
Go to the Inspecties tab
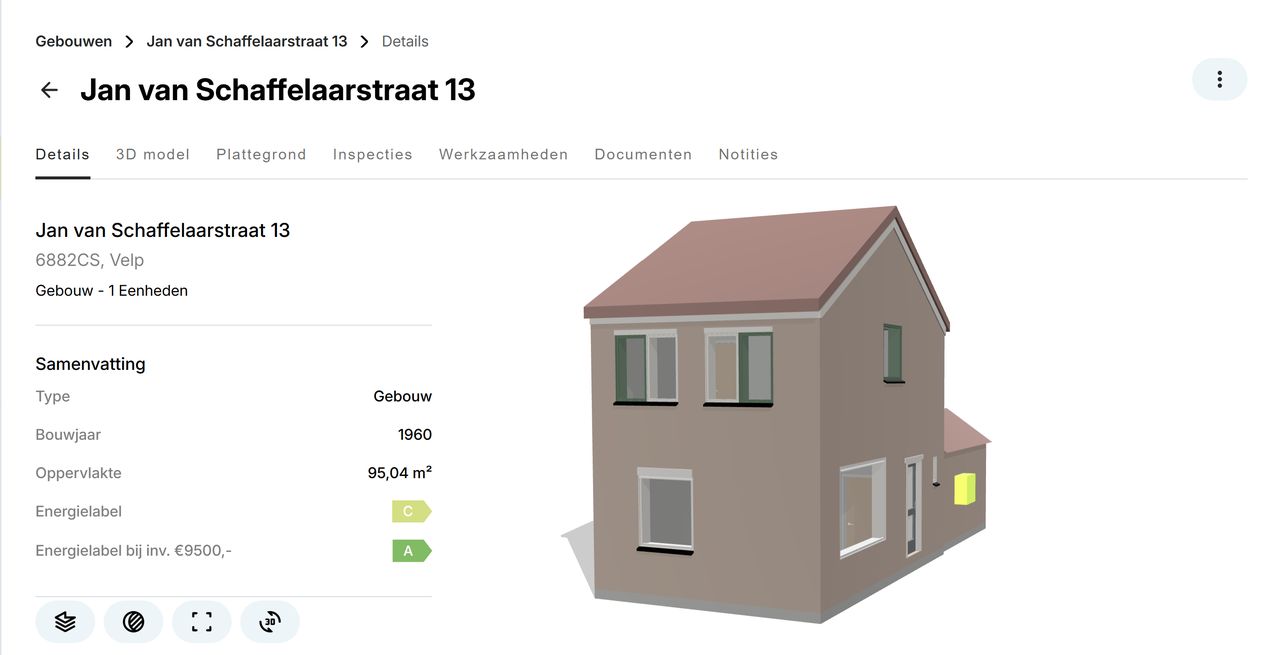point(373,154)
